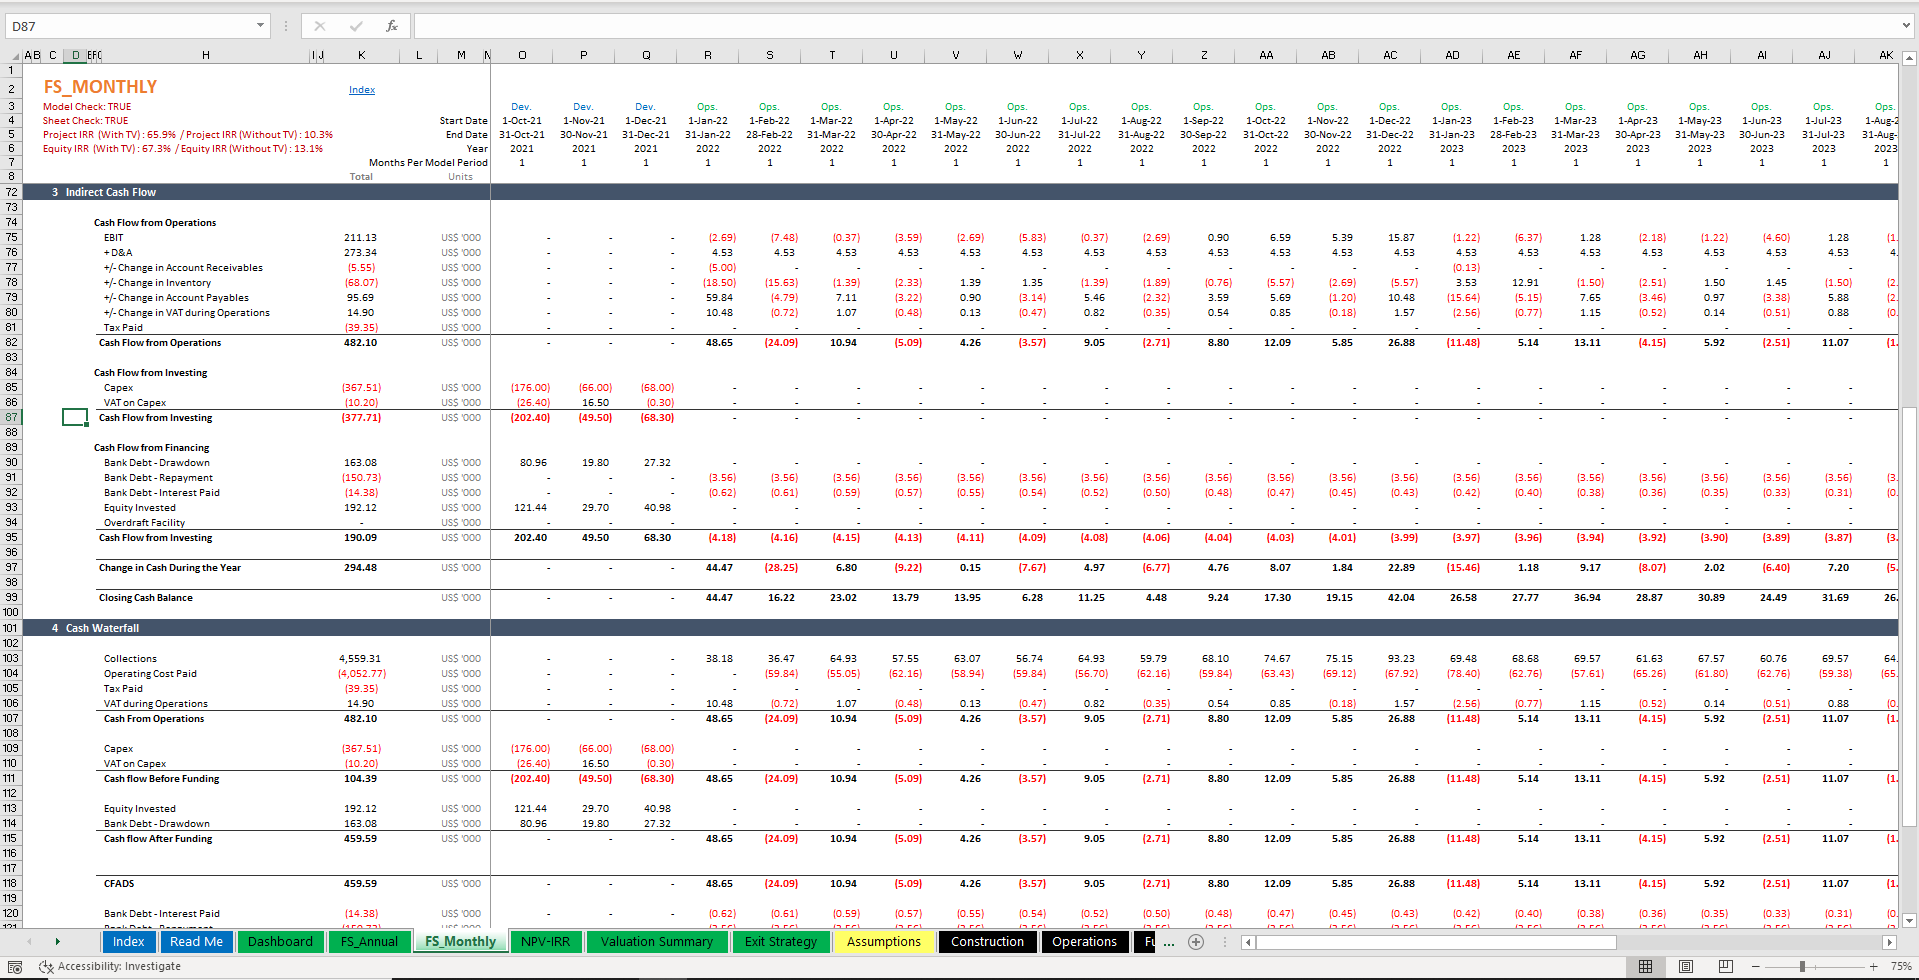Click the Equity IRR summary text
The height and width of the screenshot is (980, 1919).
[x=183, y=149]
